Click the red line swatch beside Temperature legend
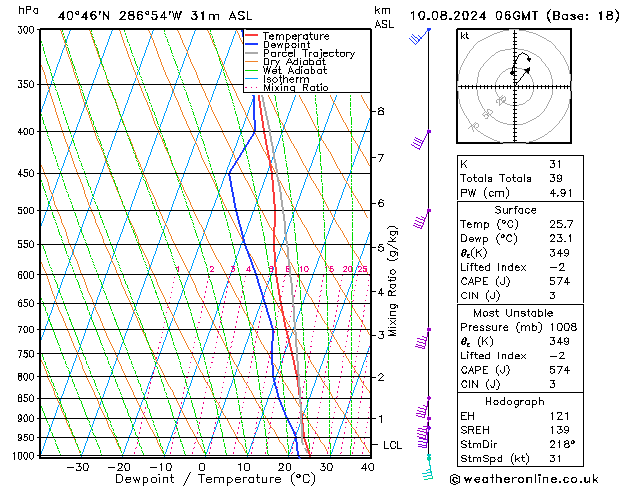 (x=251, y=36)
